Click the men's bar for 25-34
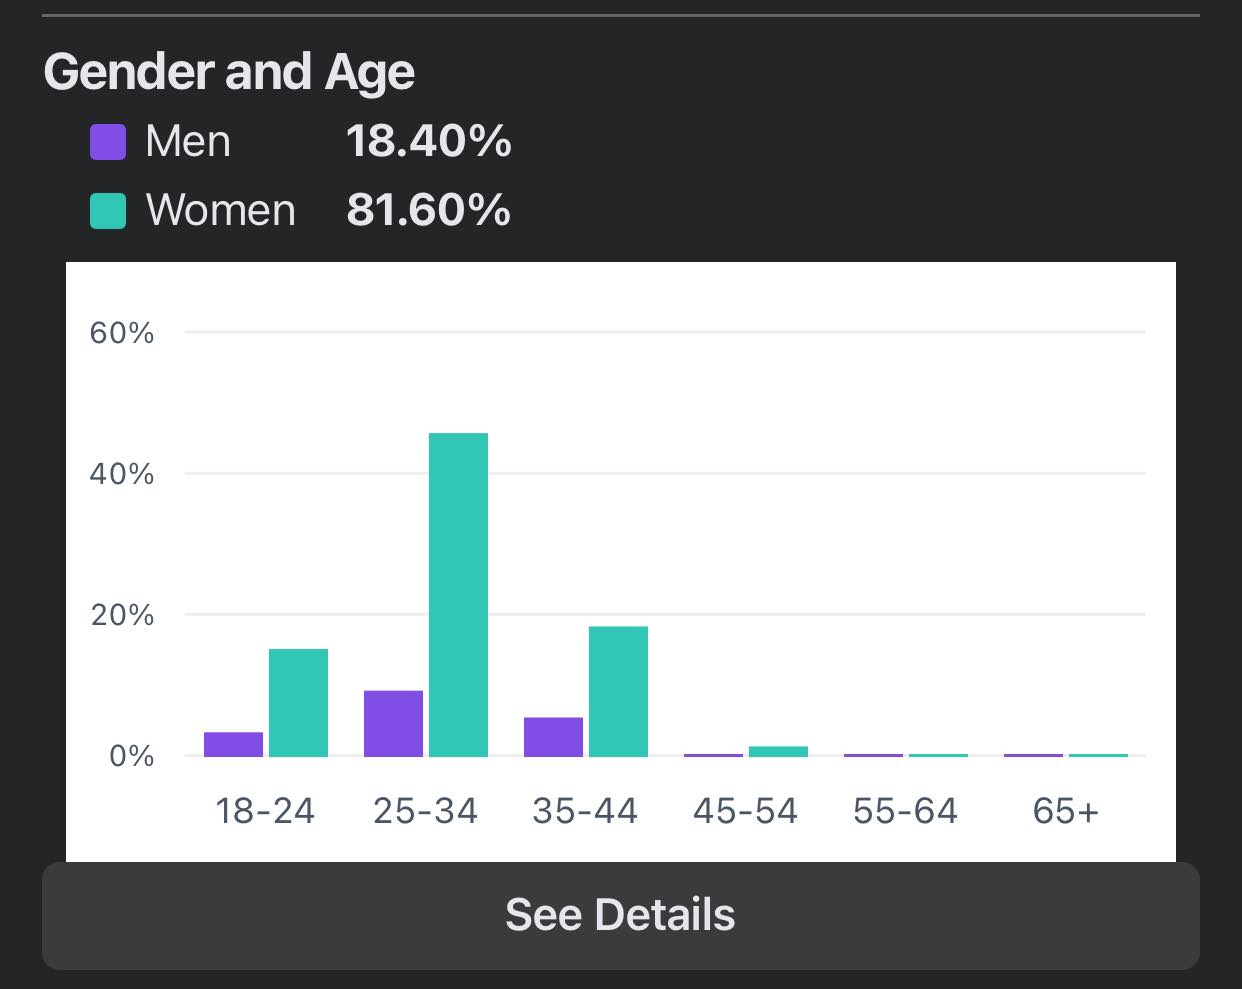 tap(393, 723)
